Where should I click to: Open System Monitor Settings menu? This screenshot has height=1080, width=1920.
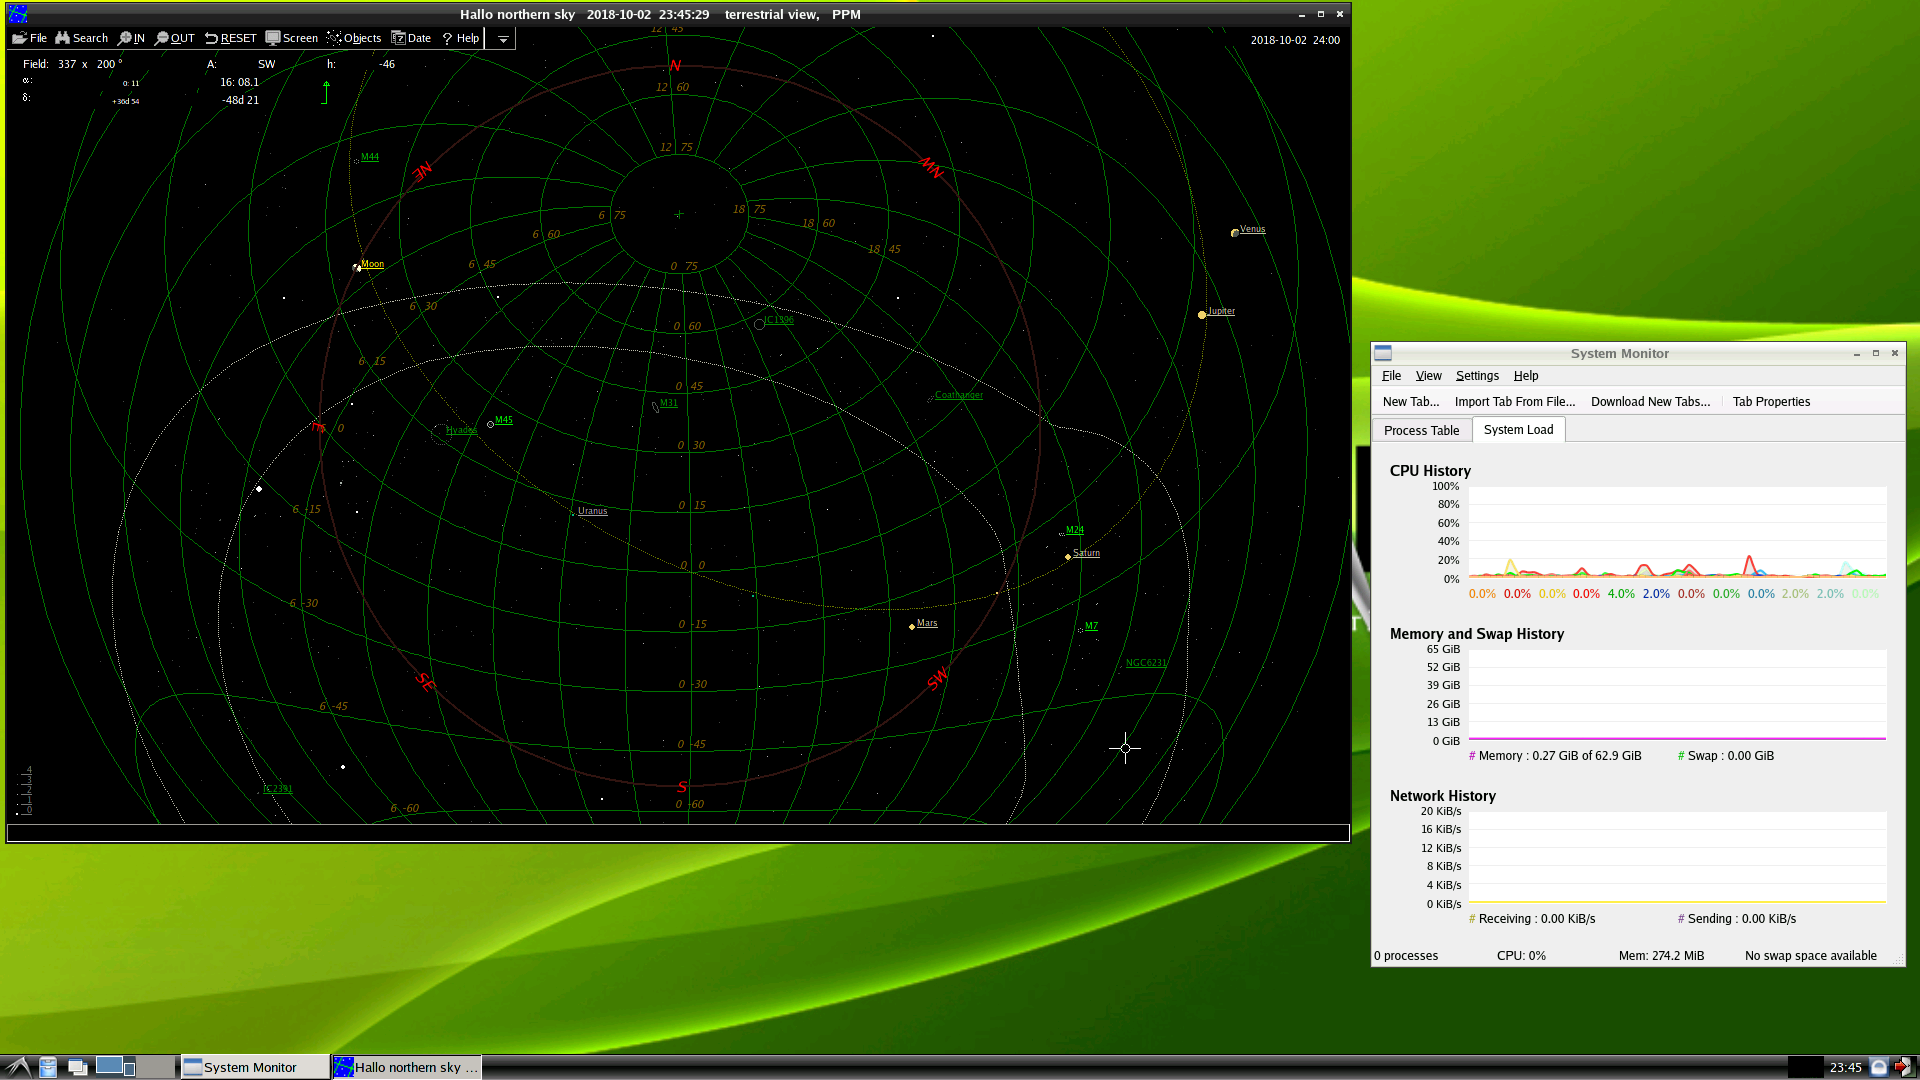[x=1477, y=376]
